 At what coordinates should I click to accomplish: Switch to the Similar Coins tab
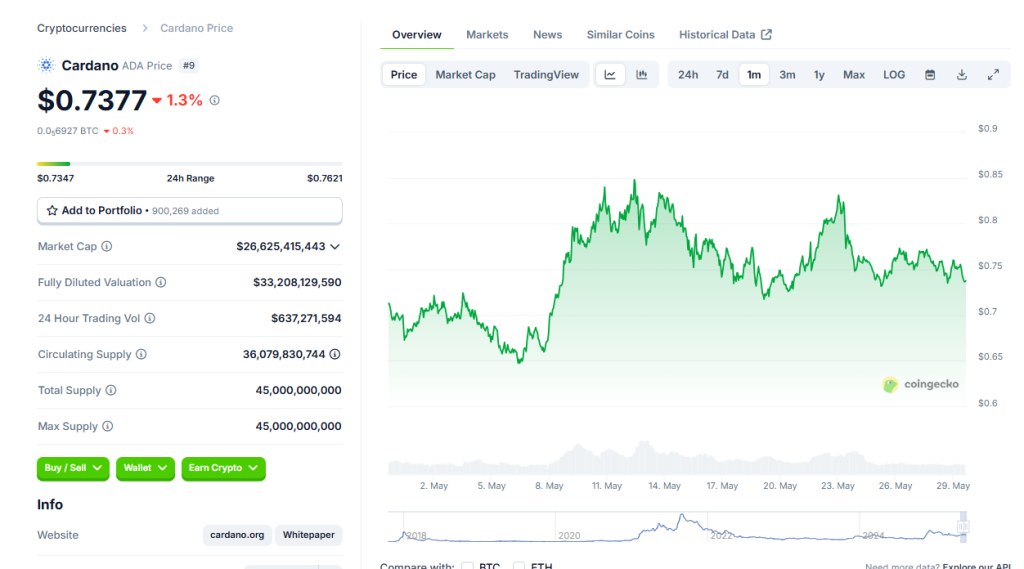pyautogui.click(x=620, y=35)
